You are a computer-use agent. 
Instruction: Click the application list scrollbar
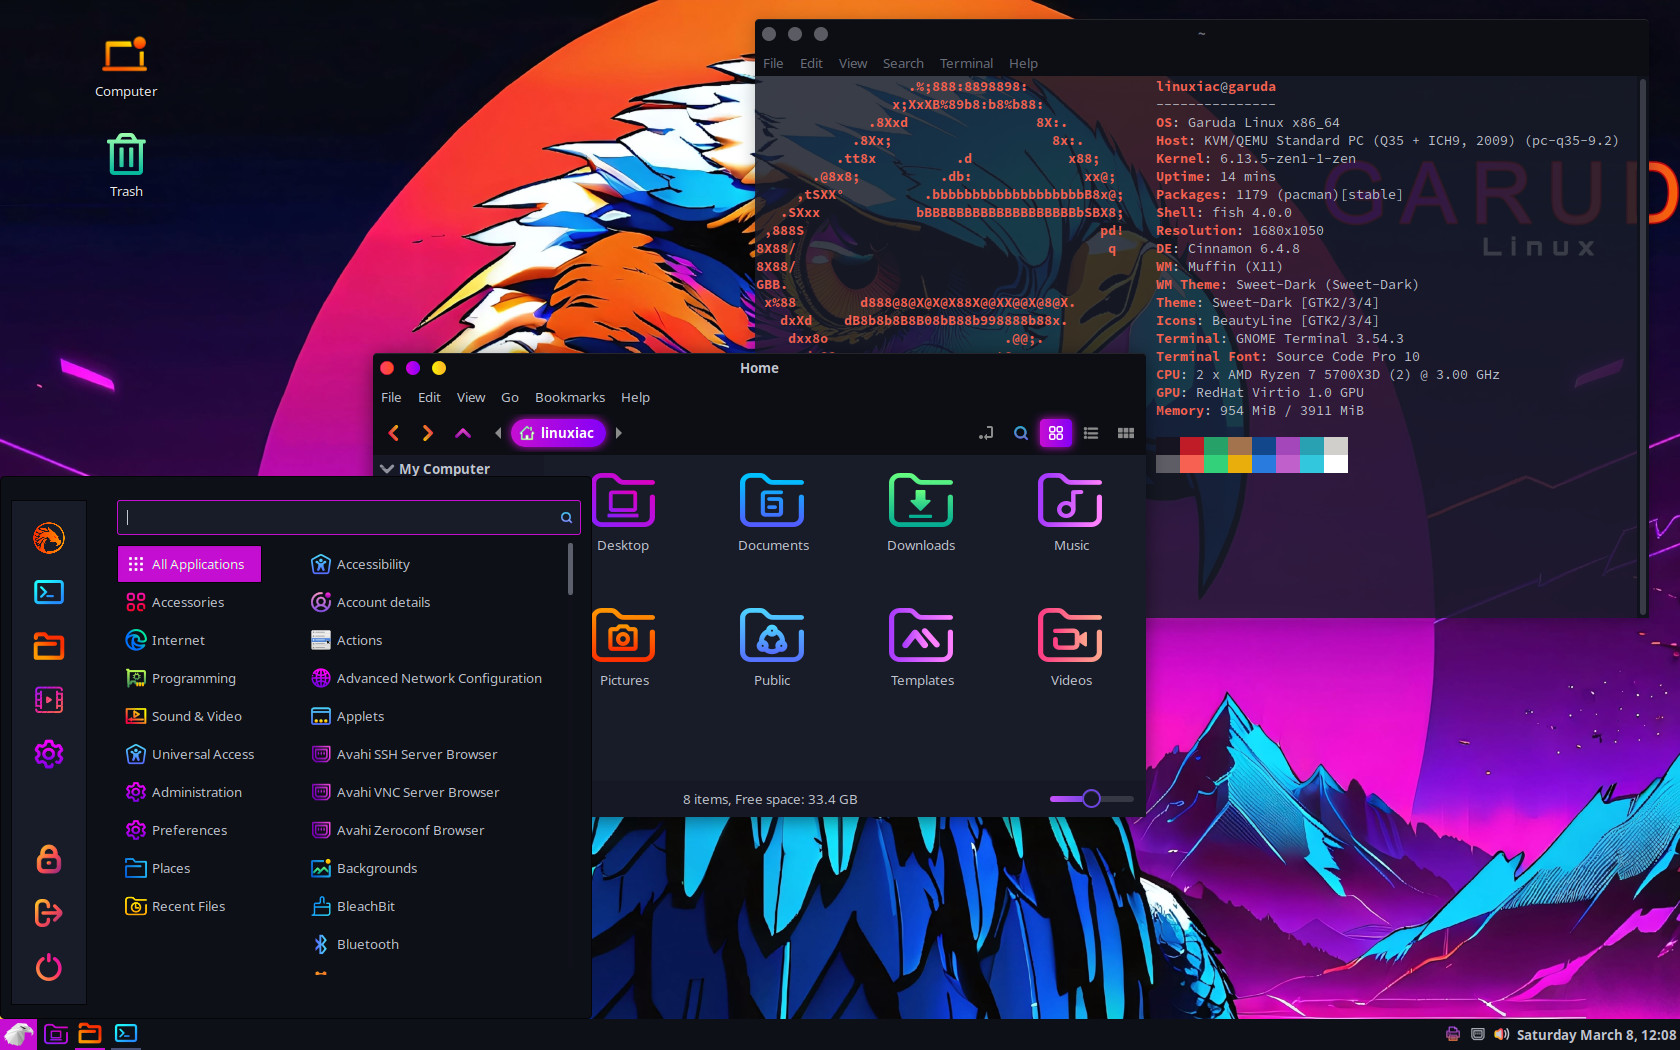570,569
